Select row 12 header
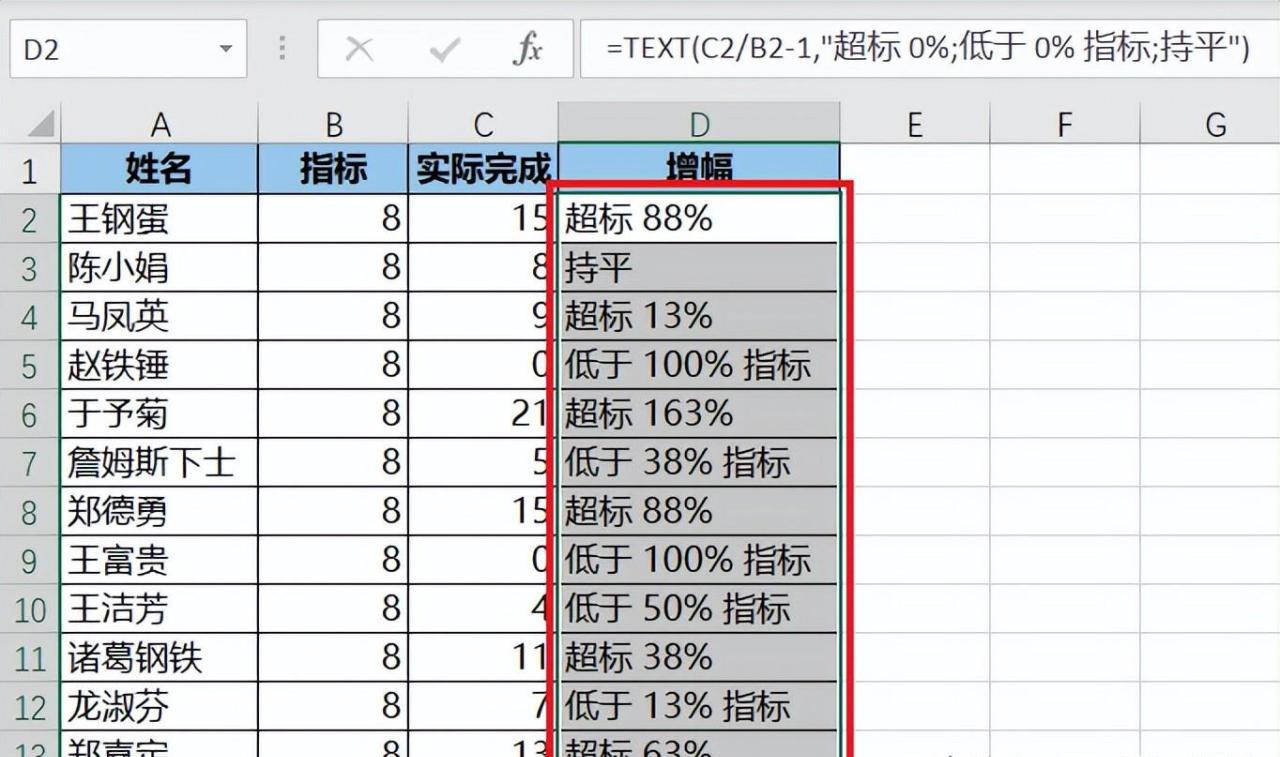The height and width of the screenshot is (757, 1280). click(x=29, y=707)
